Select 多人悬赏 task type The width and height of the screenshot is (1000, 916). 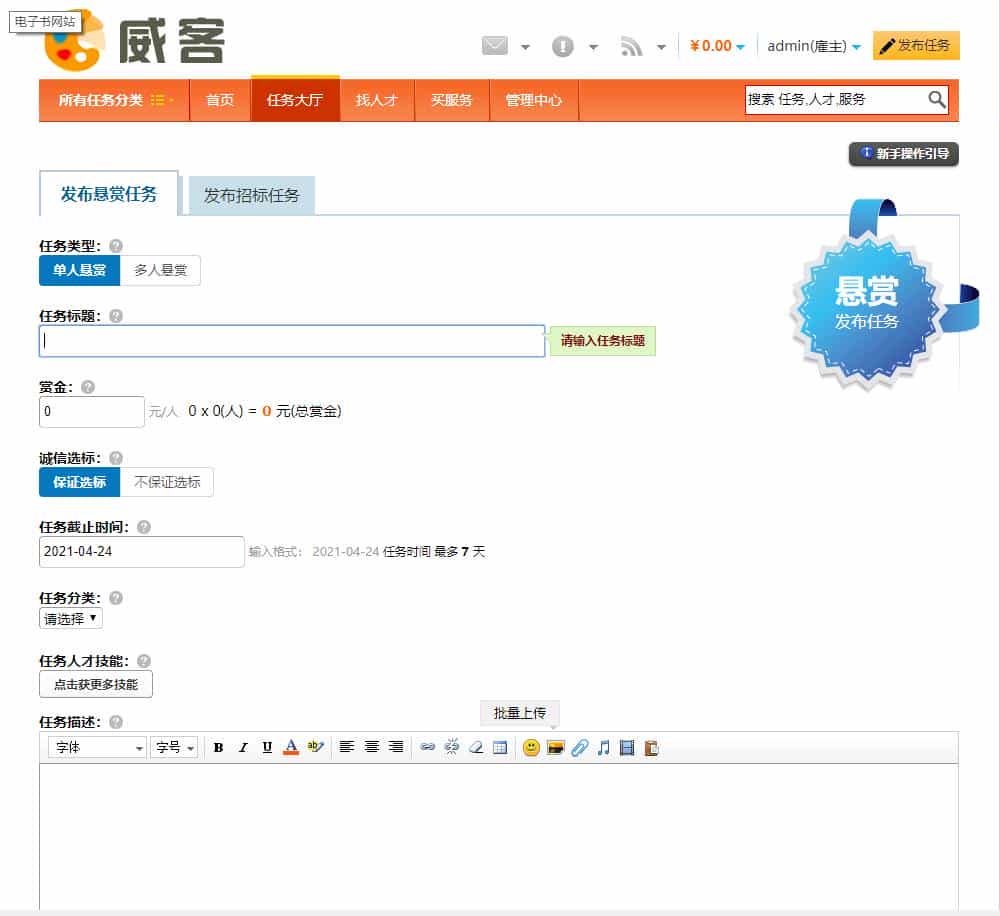160,270
